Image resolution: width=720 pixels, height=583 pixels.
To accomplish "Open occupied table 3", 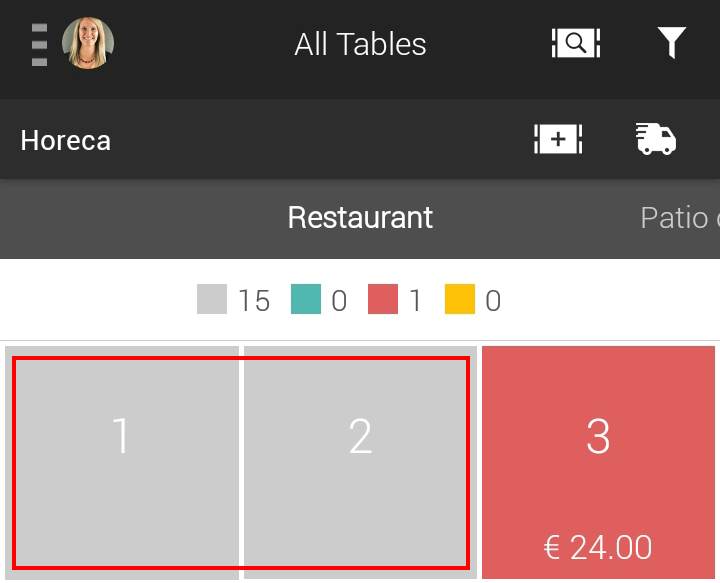I will [598, 463].
